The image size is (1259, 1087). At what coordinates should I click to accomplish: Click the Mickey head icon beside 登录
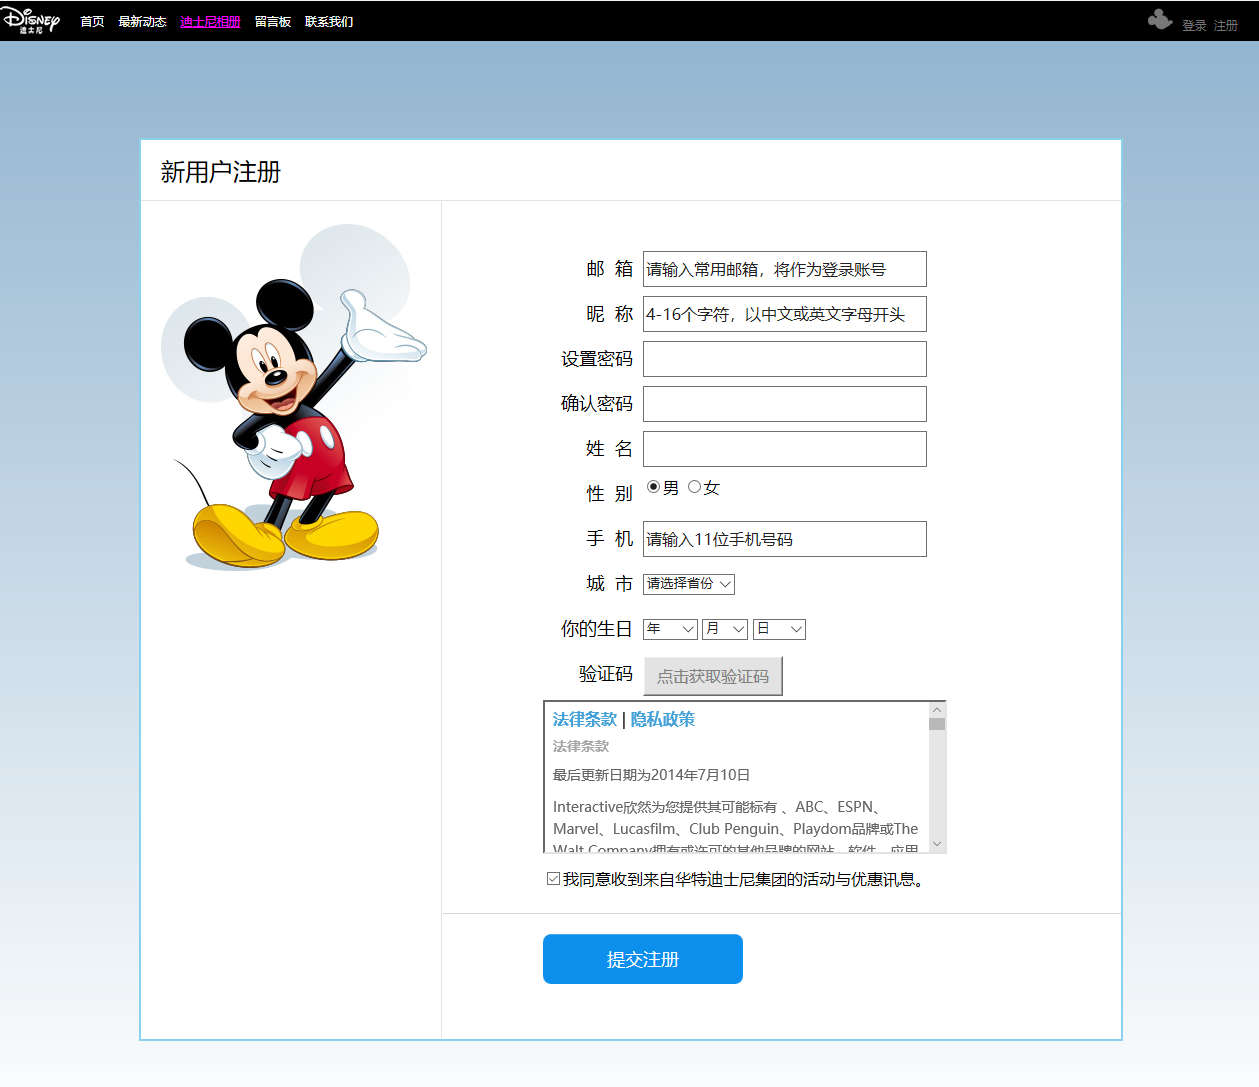pyautogui.click(x=1160, y=20)
